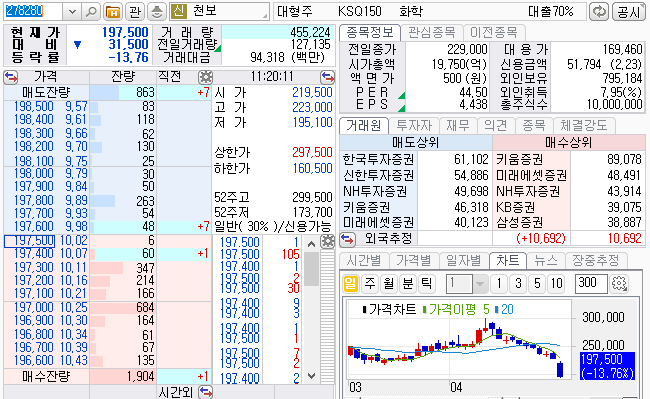Select interval button 10
Viewport: 650px width, 399px height.
[556, 283]
